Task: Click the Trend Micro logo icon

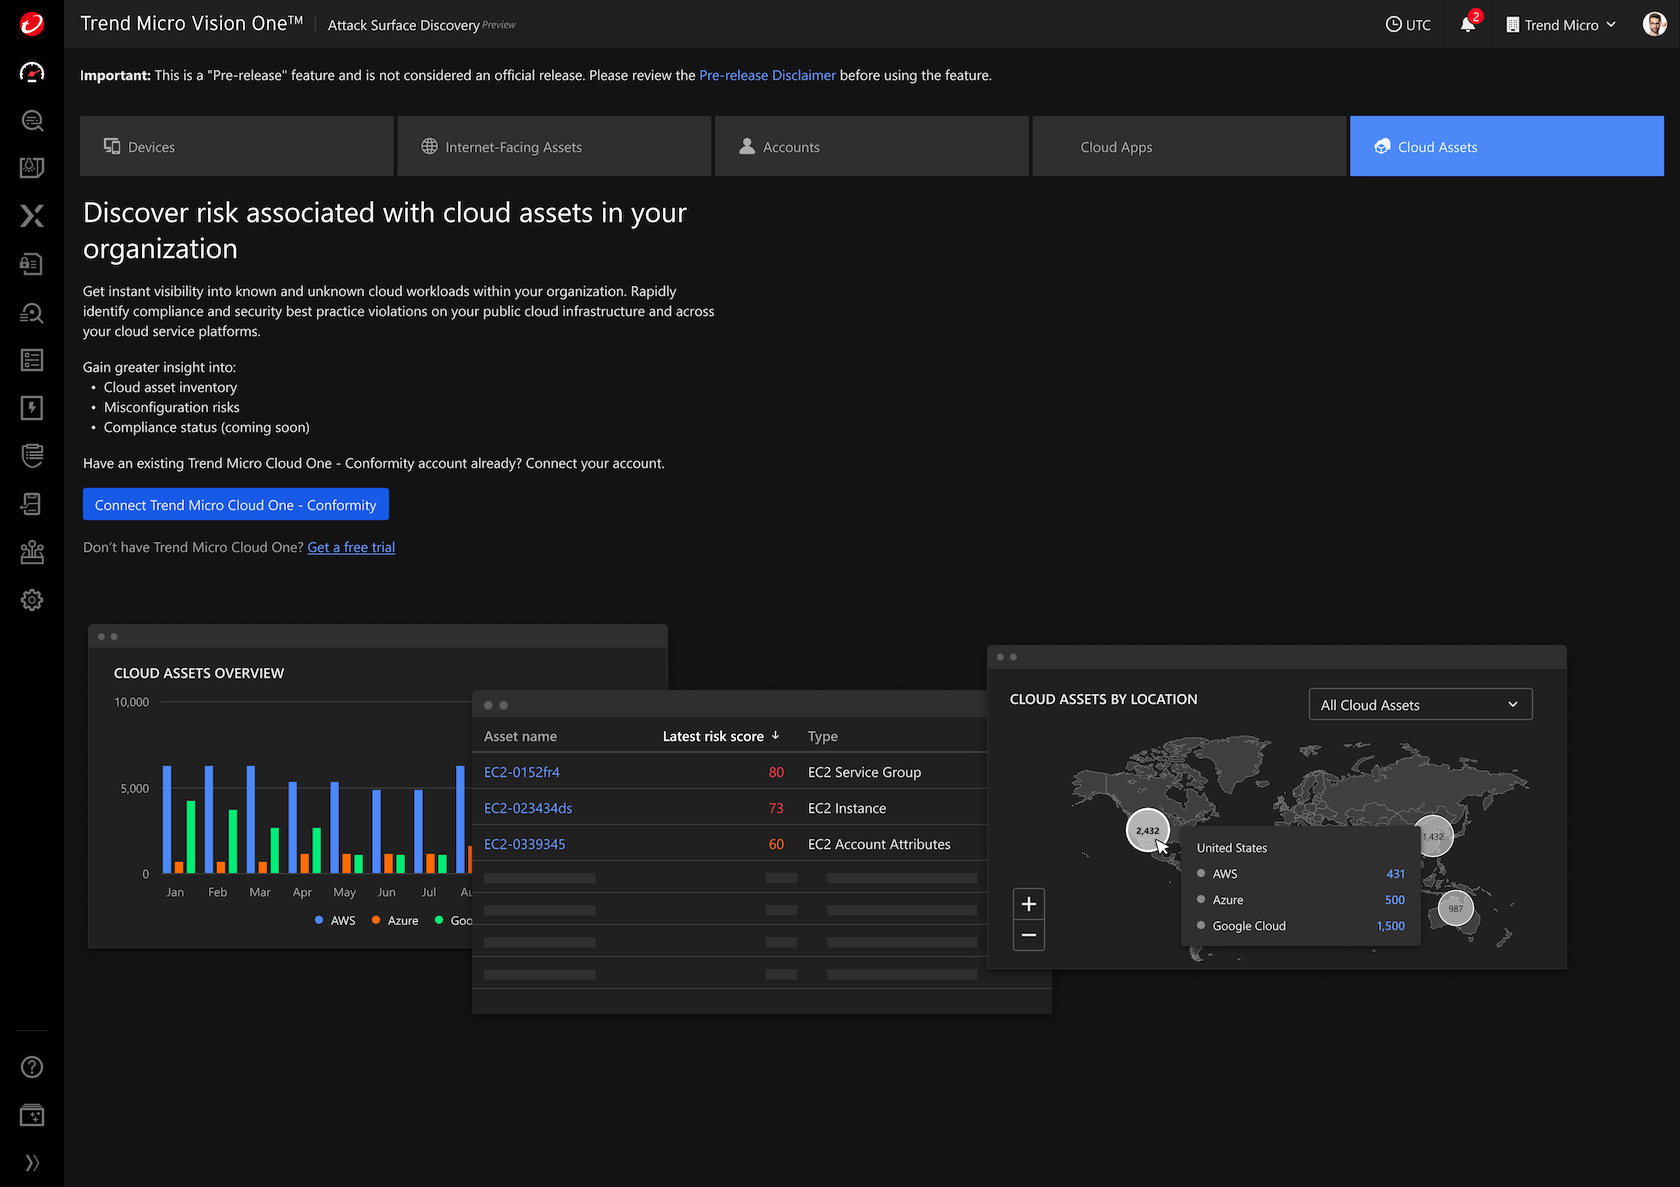Action: (32, 24)
